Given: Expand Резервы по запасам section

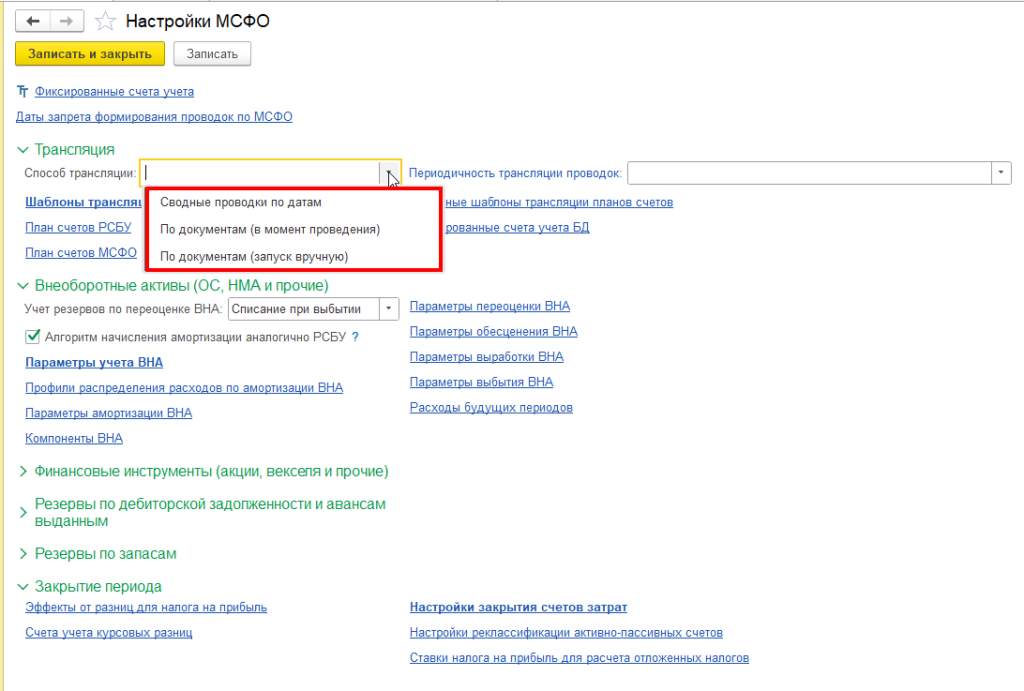Looking at the screenshot, I should point(22,553).
